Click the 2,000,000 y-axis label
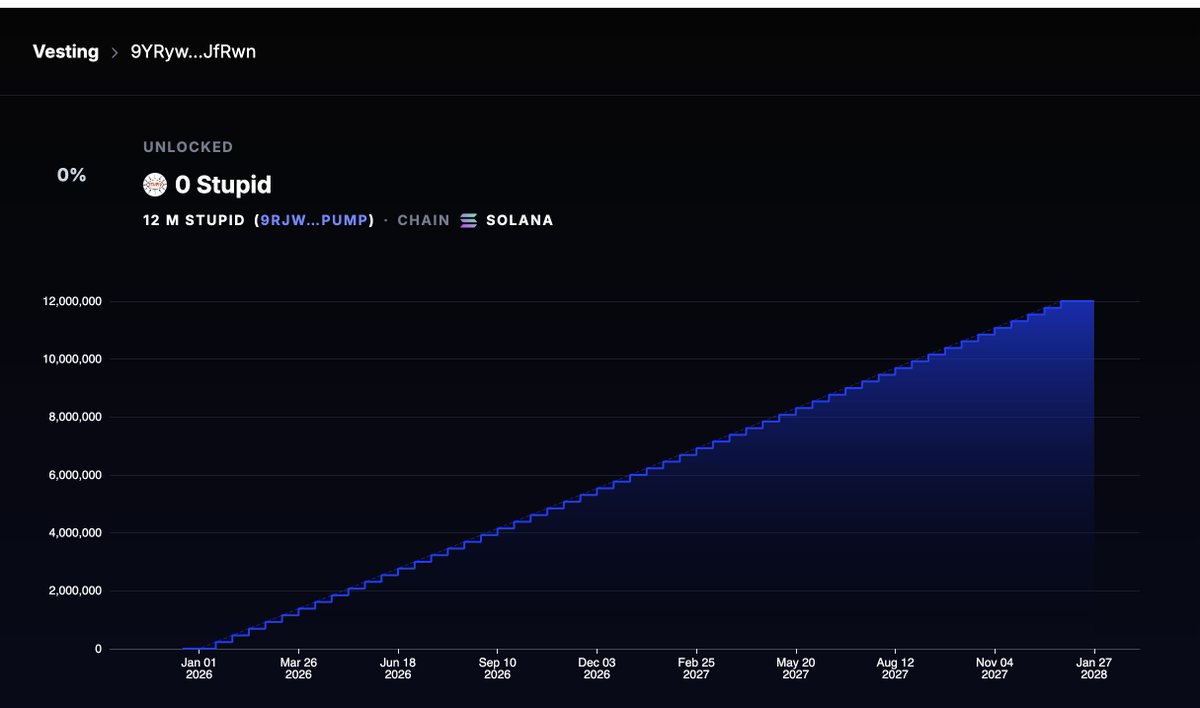 click(75, 591)
